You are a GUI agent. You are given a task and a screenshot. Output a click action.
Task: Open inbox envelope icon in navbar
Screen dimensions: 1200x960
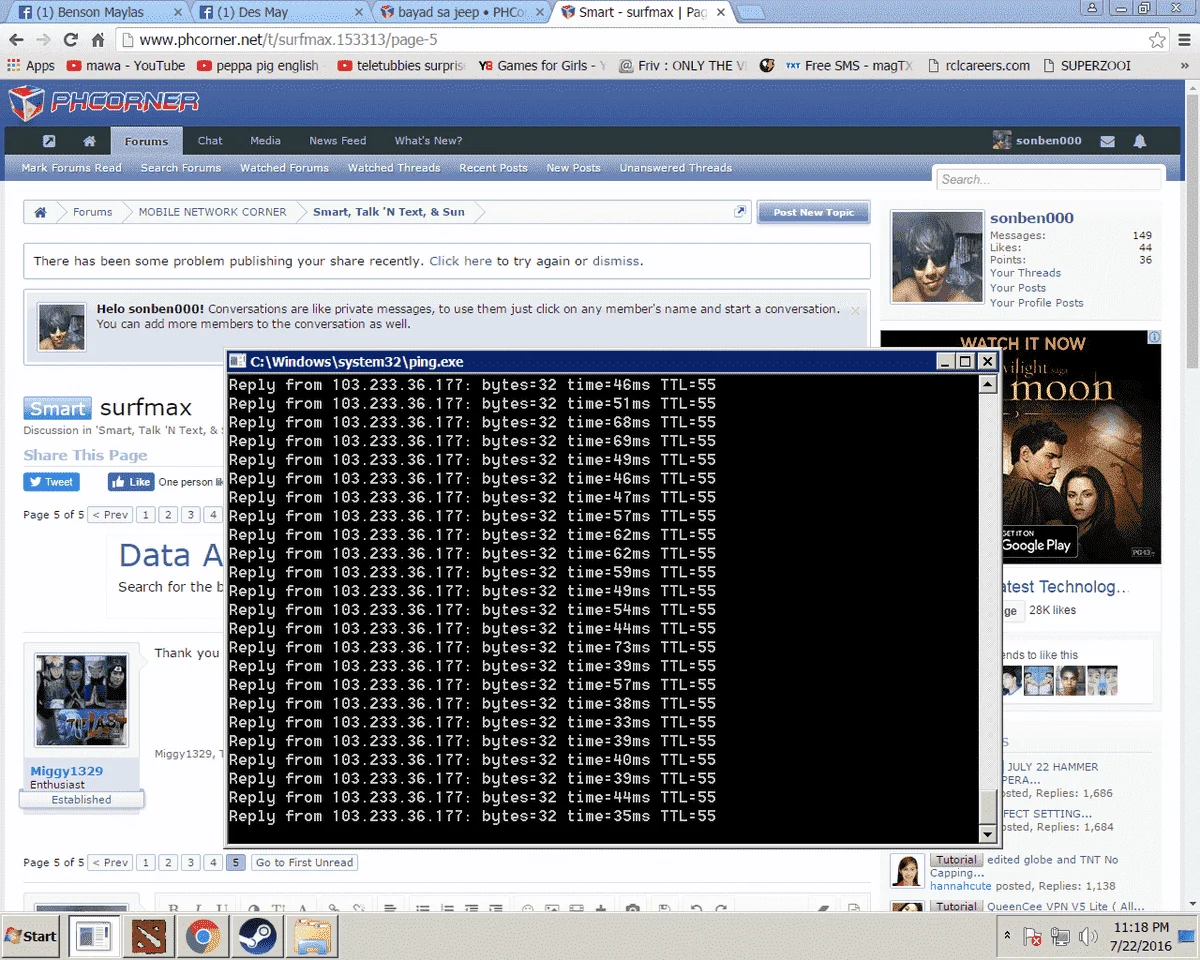pos(1107,141)
